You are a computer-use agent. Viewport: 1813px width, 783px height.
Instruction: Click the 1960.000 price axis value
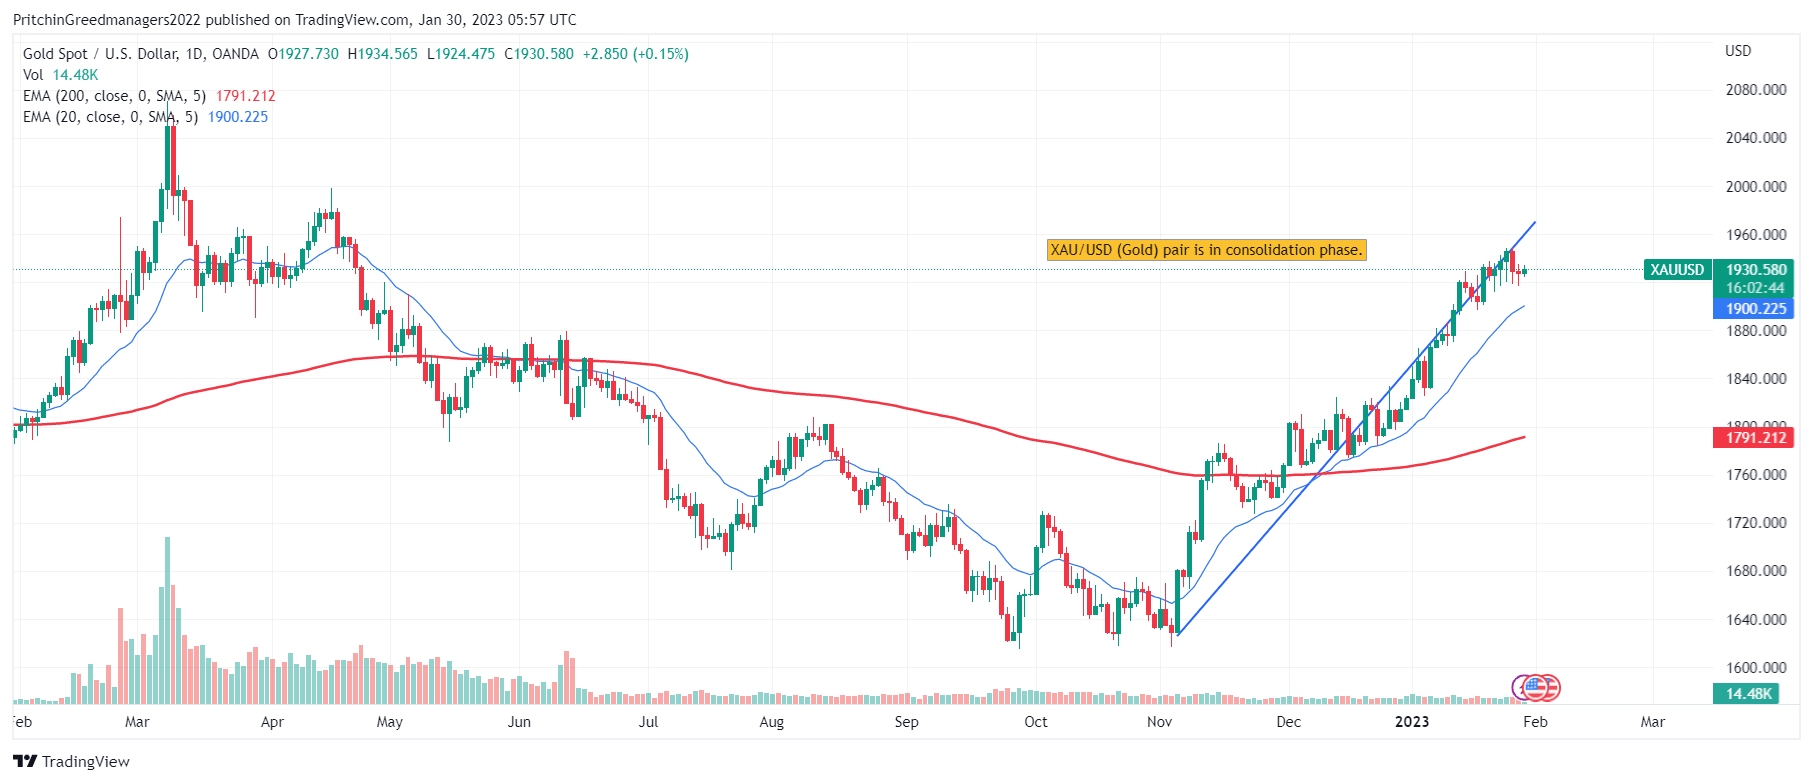click(x=1756, y=235)
